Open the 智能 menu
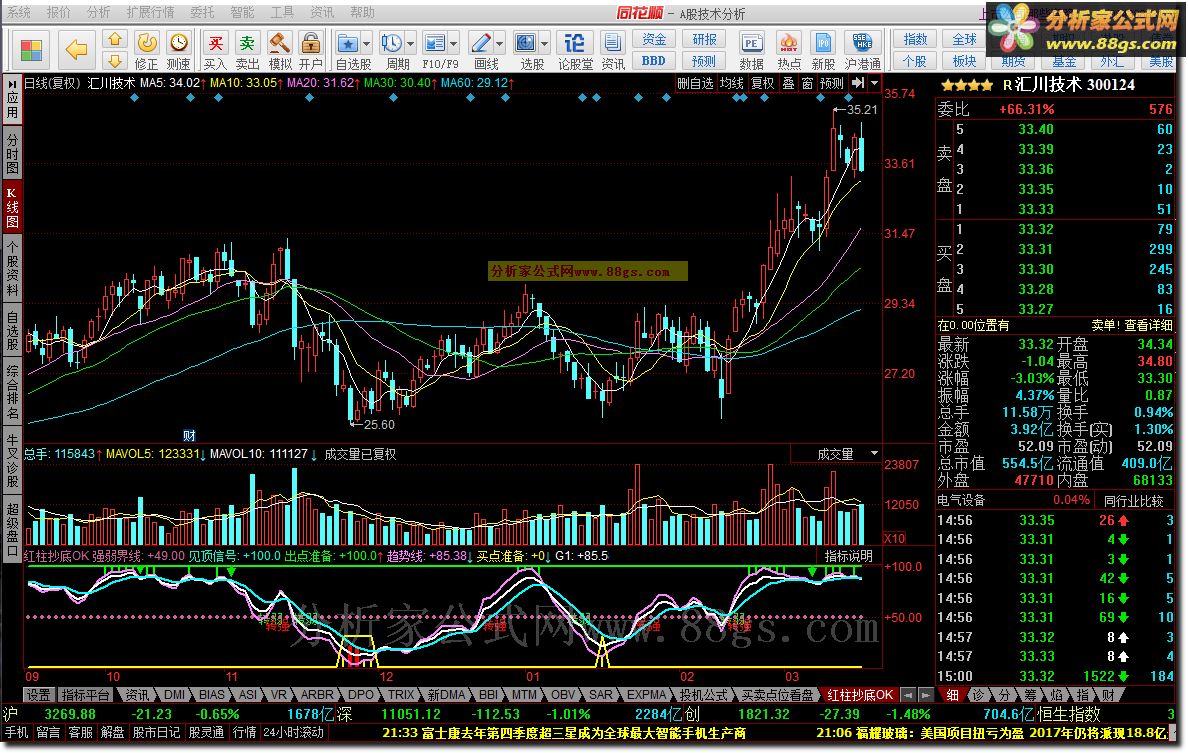1188x753 pixels. [242, 12]
